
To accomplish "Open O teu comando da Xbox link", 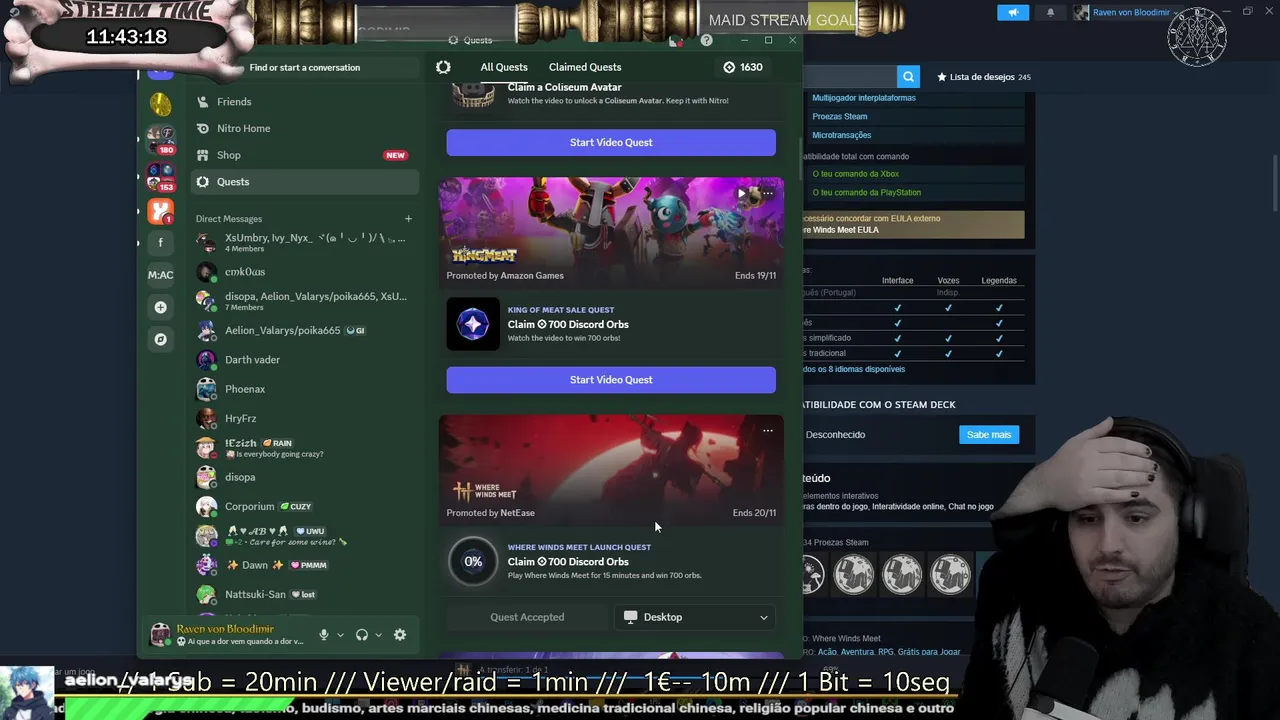I will 856,174.
